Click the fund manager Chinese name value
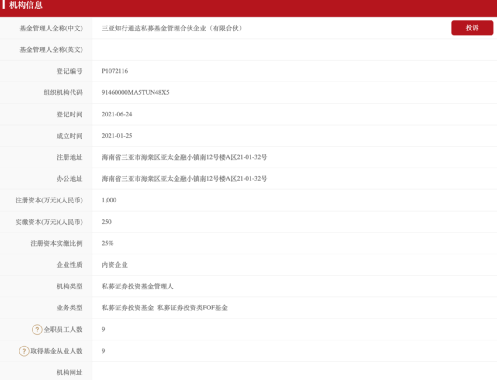The image size is (497, 380). pyautogui.click(x=172, y=28)
